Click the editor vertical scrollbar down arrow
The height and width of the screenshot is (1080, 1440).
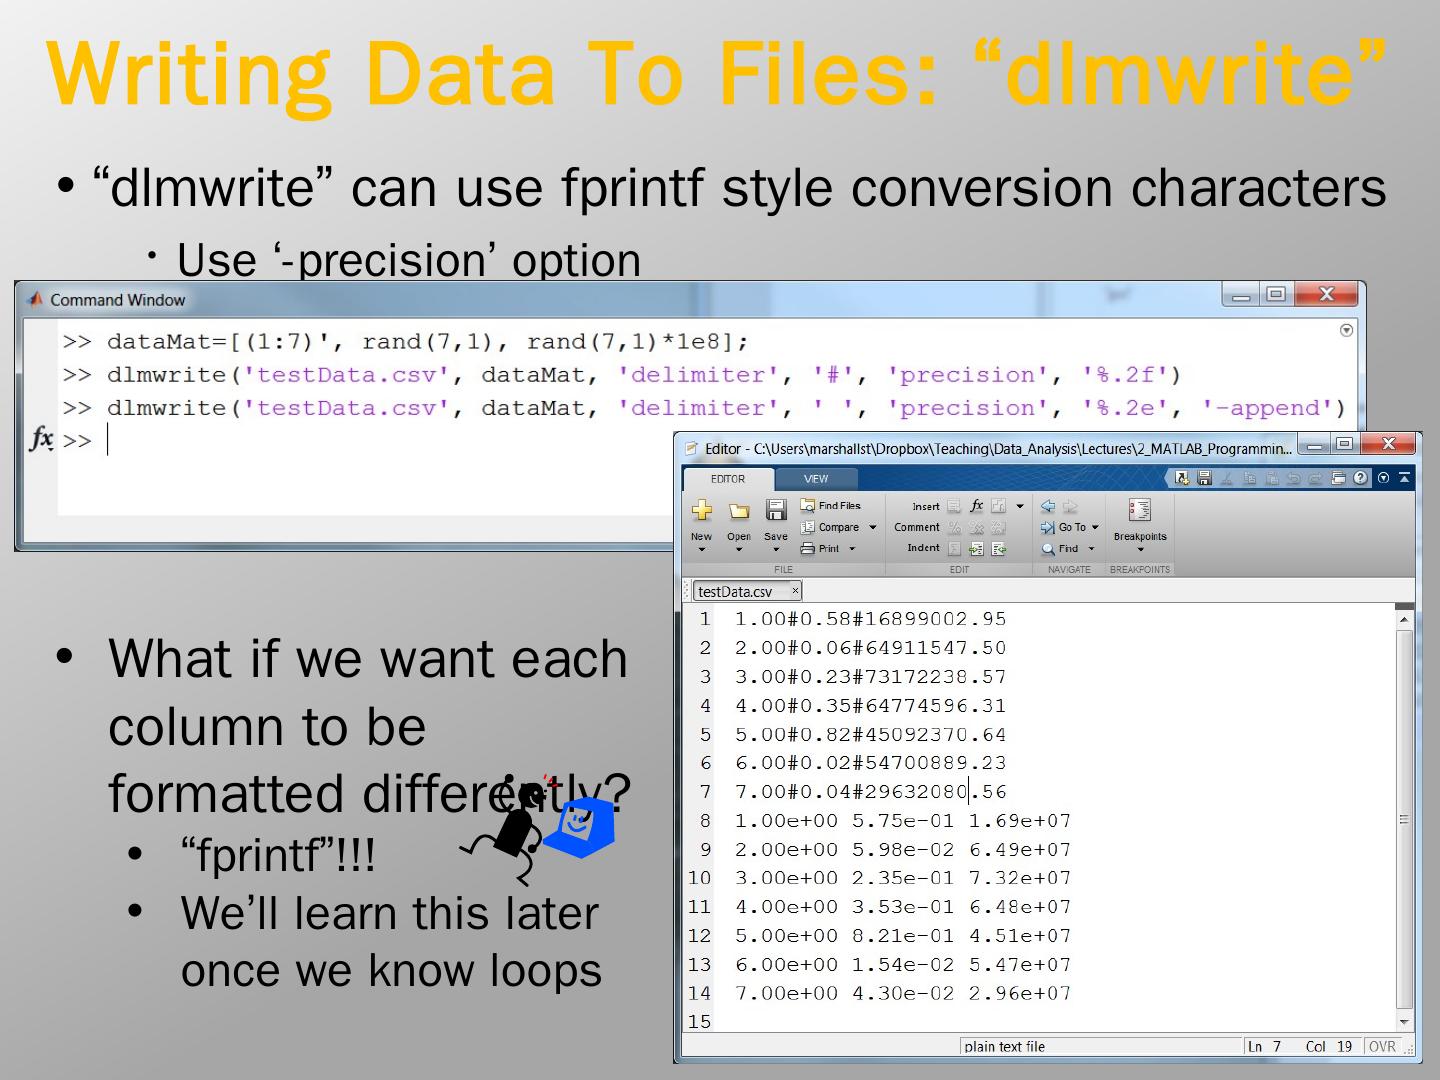point(1404,1021)
